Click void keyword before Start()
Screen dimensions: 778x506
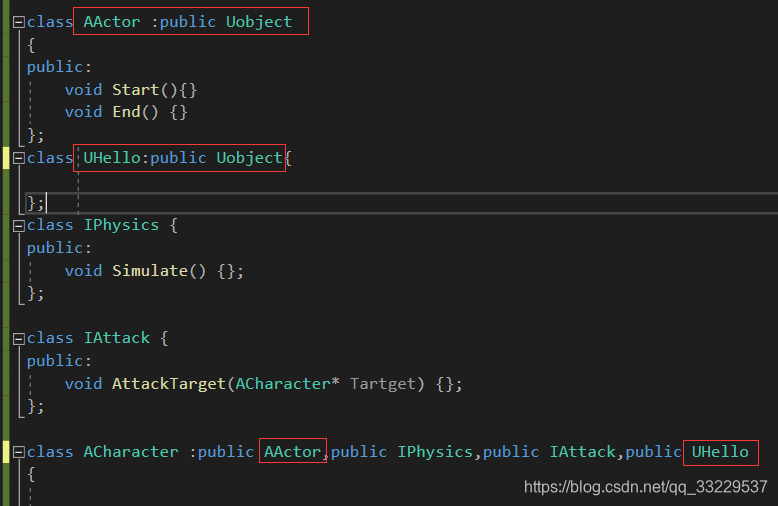tap(83, 90)
